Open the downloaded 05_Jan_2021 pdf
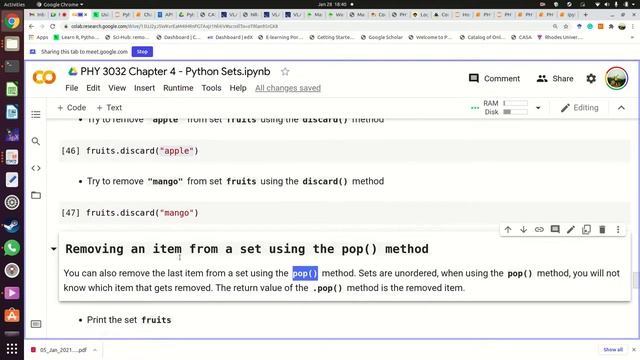640x360 pixels. (x=59, y=350)
